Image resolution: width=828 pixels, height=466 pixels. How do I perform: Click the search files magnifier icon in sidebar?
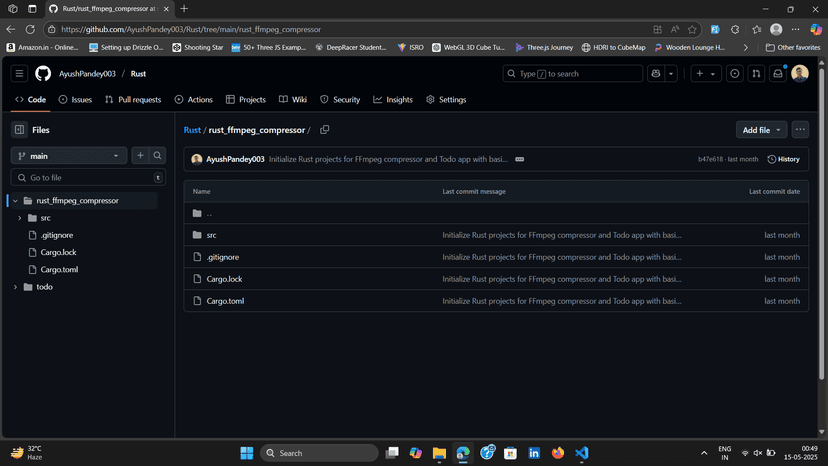click(x=157, y=155)
